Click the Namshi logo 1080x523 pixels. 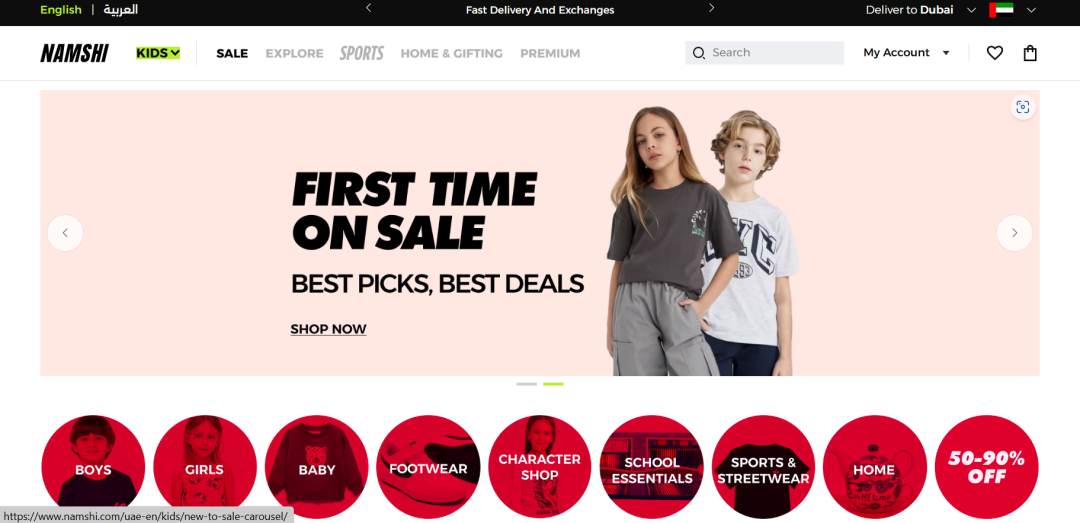(x=74, y=53)
